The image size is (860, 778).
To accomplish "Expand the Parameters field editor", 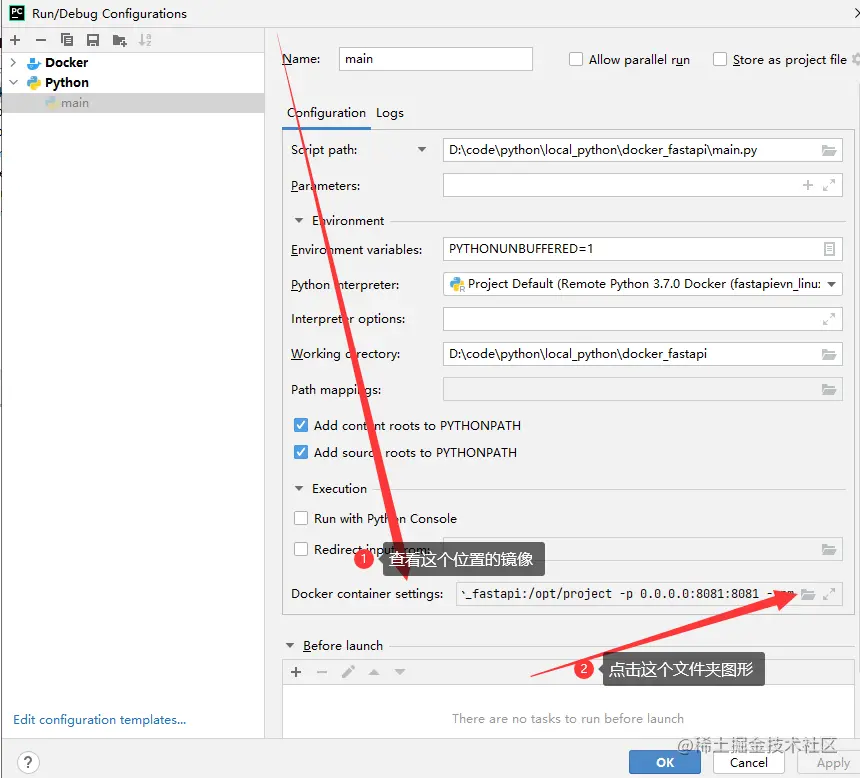I will point(829,185).
